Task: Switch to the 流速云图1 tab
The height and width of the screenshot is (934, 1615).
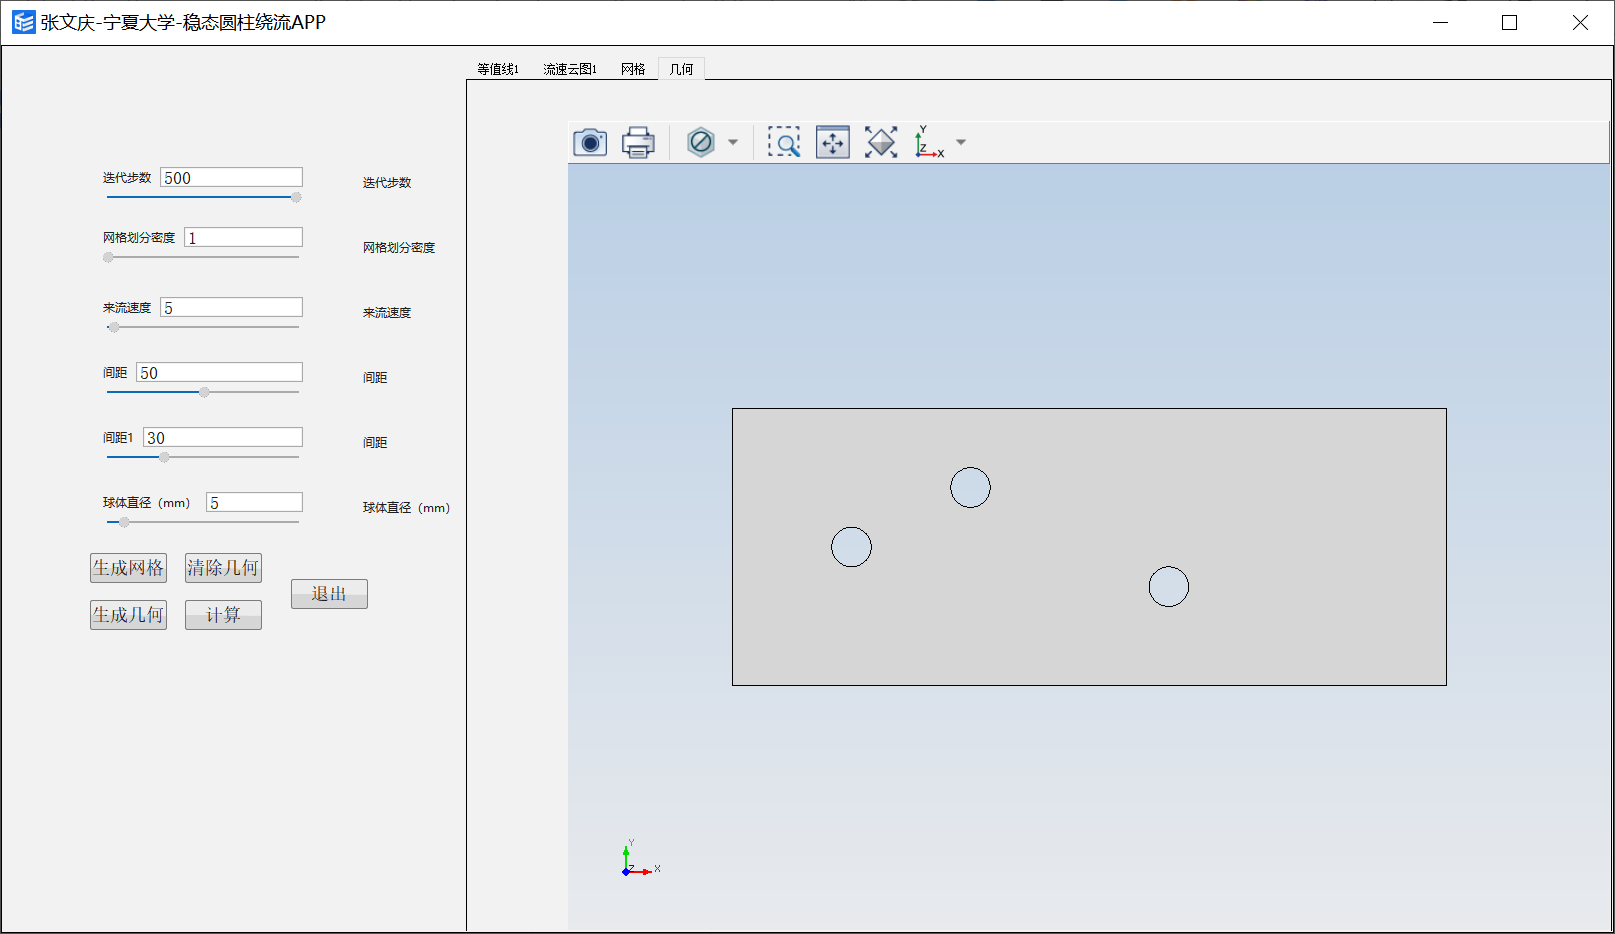Action: [x=570, y=69]
